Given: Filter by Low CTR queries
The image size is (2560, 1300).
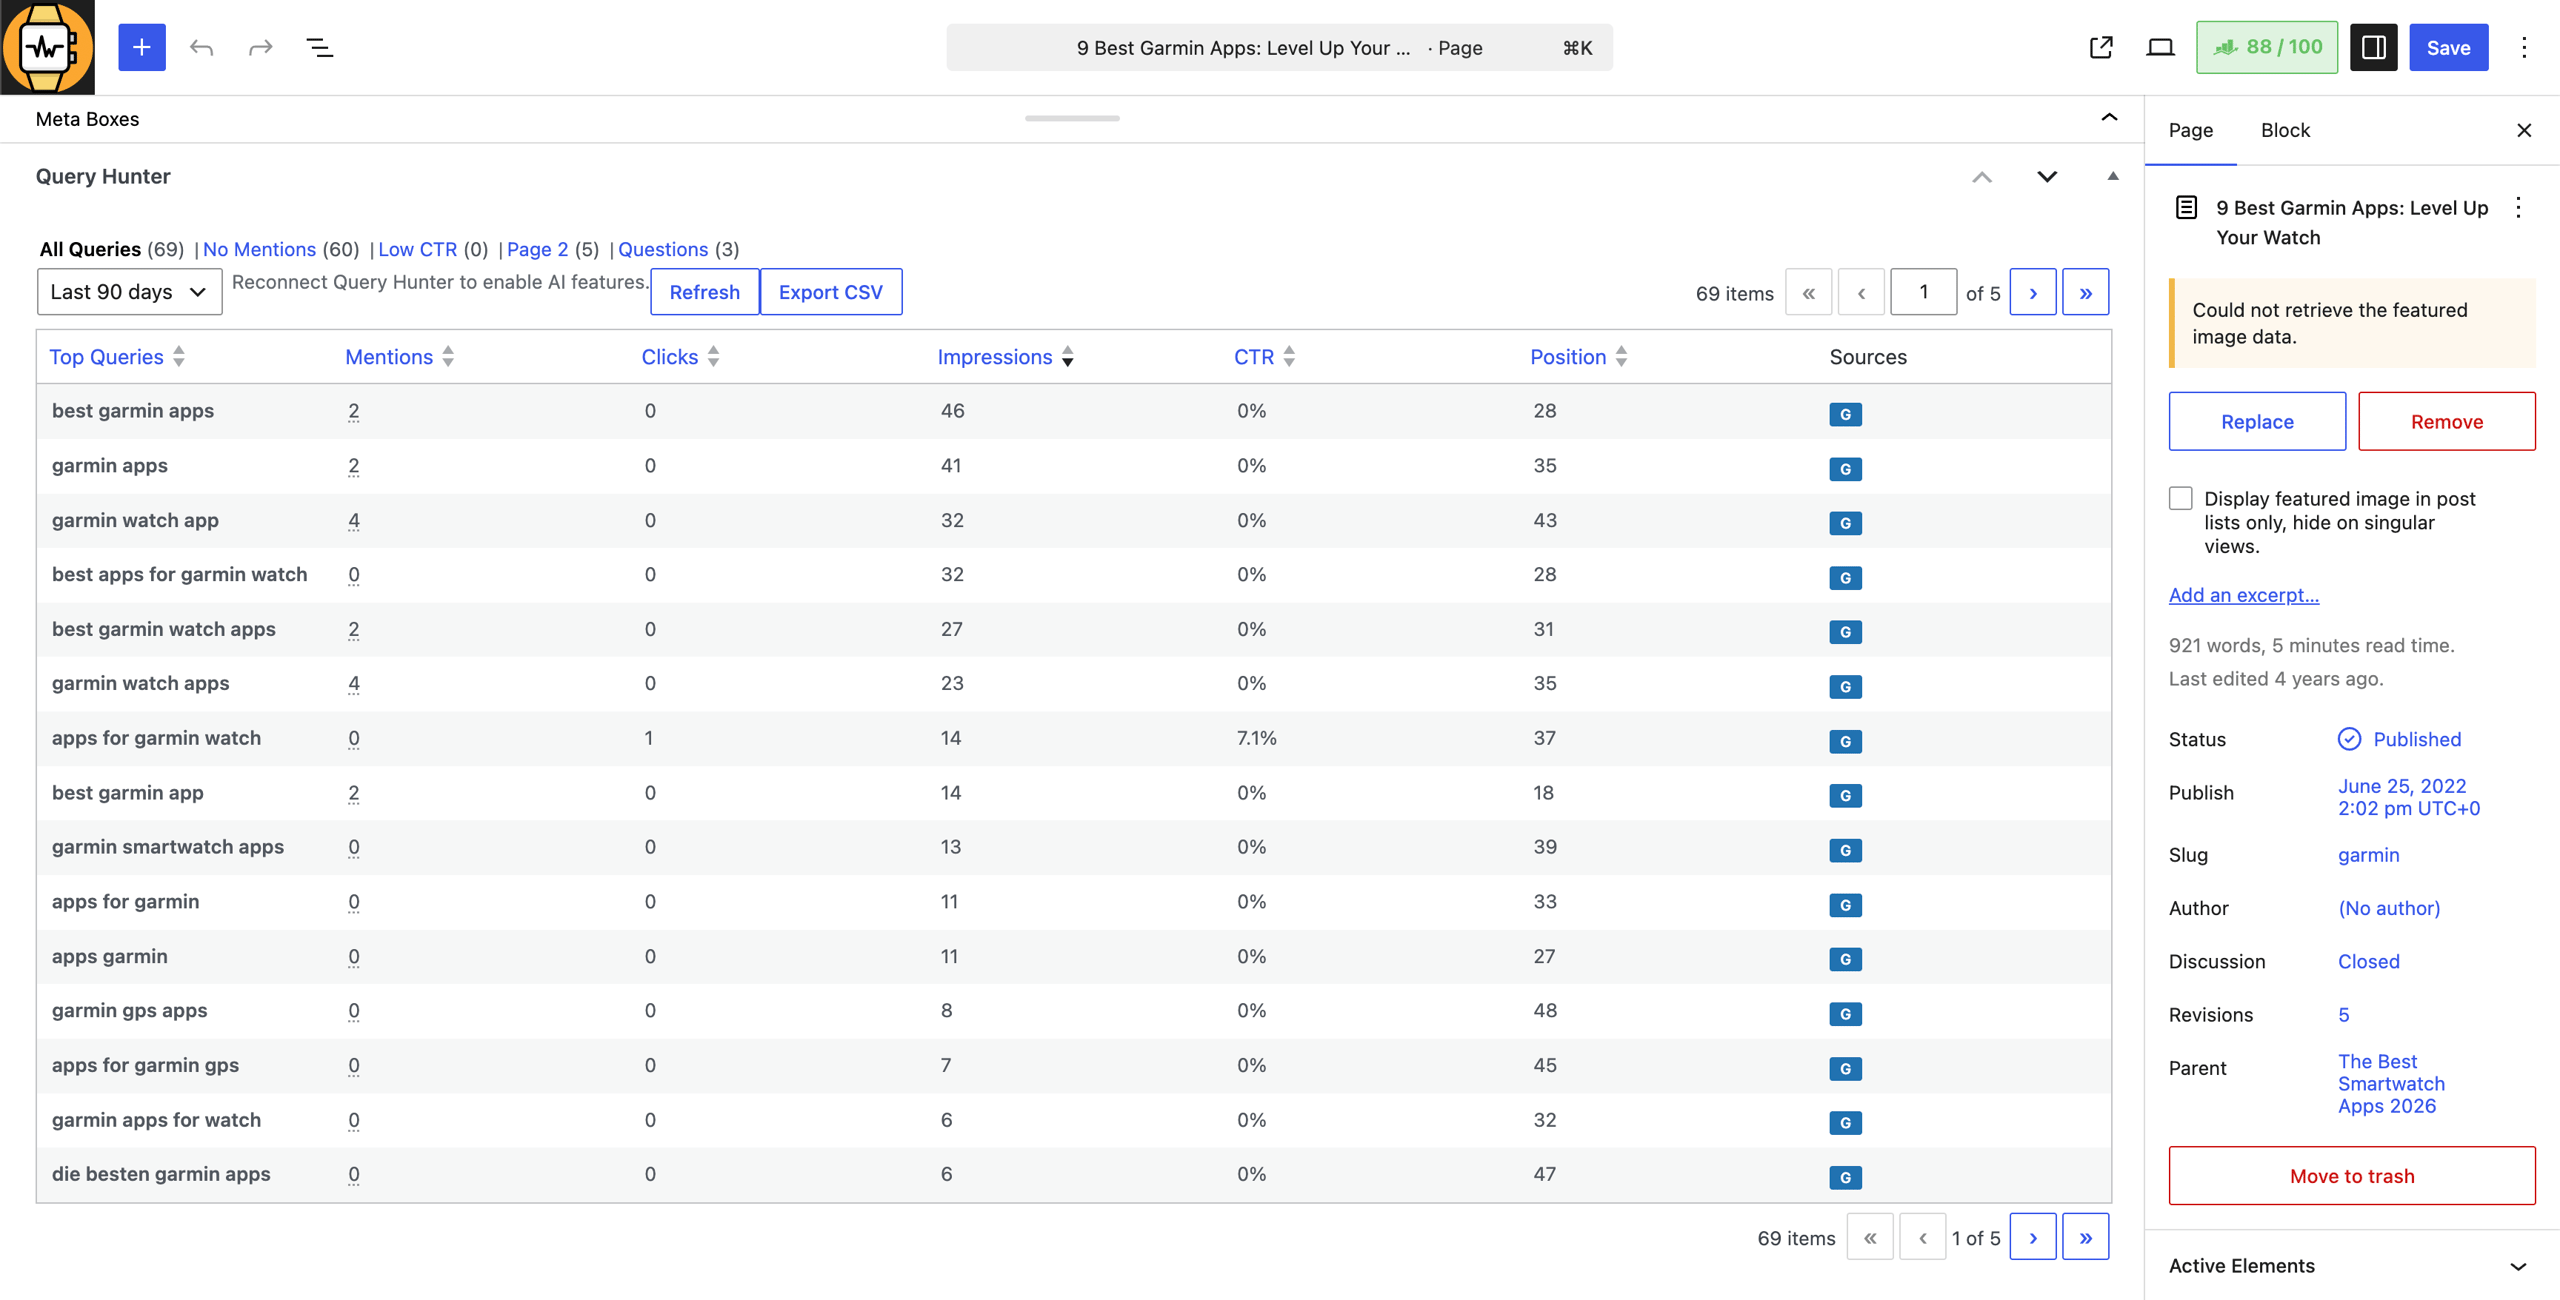Looking at the screenshot, I should [417, 249].
